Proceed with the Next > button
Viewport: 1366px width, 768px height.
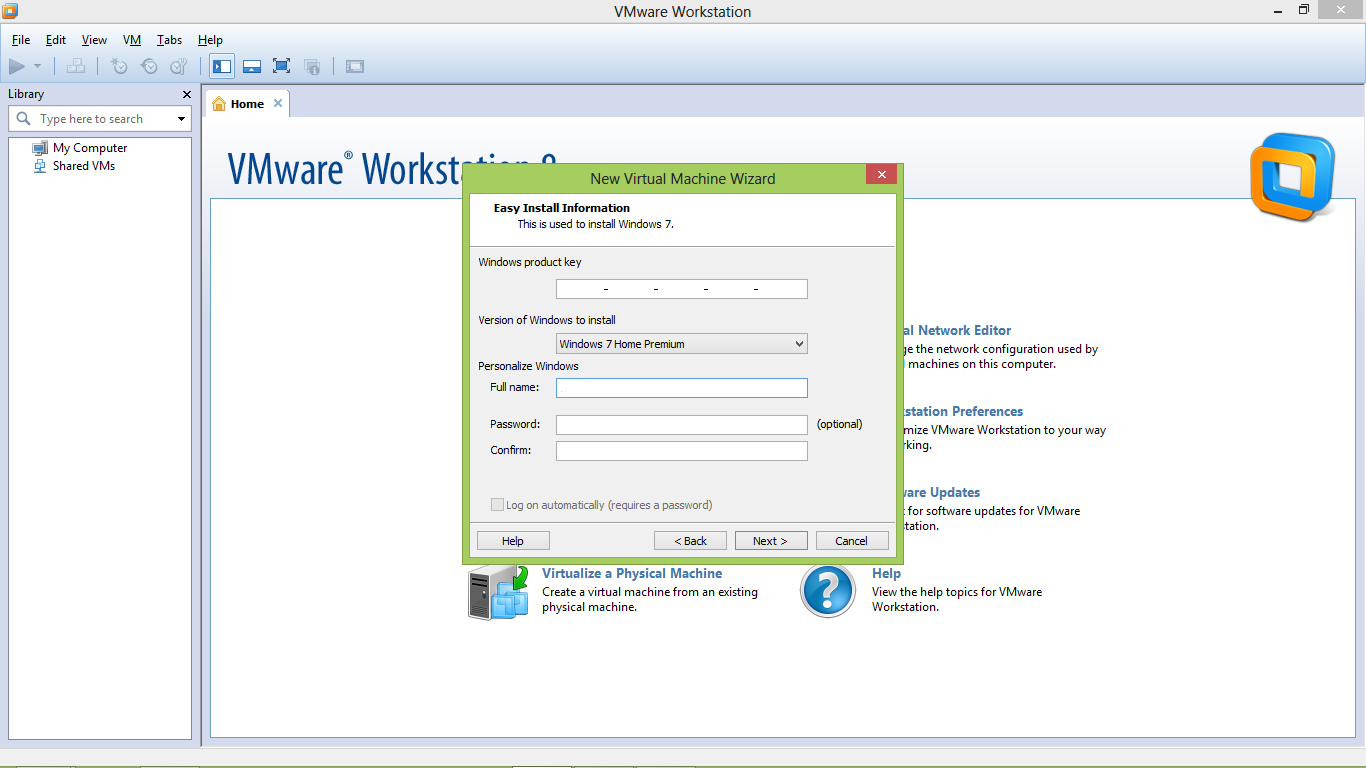(x=771, y=541)
